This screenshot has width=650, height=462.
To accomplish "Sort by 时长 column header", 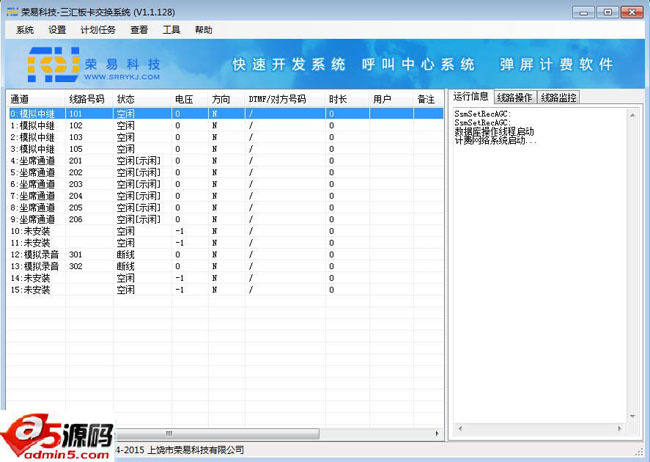I will coord(347,99).
